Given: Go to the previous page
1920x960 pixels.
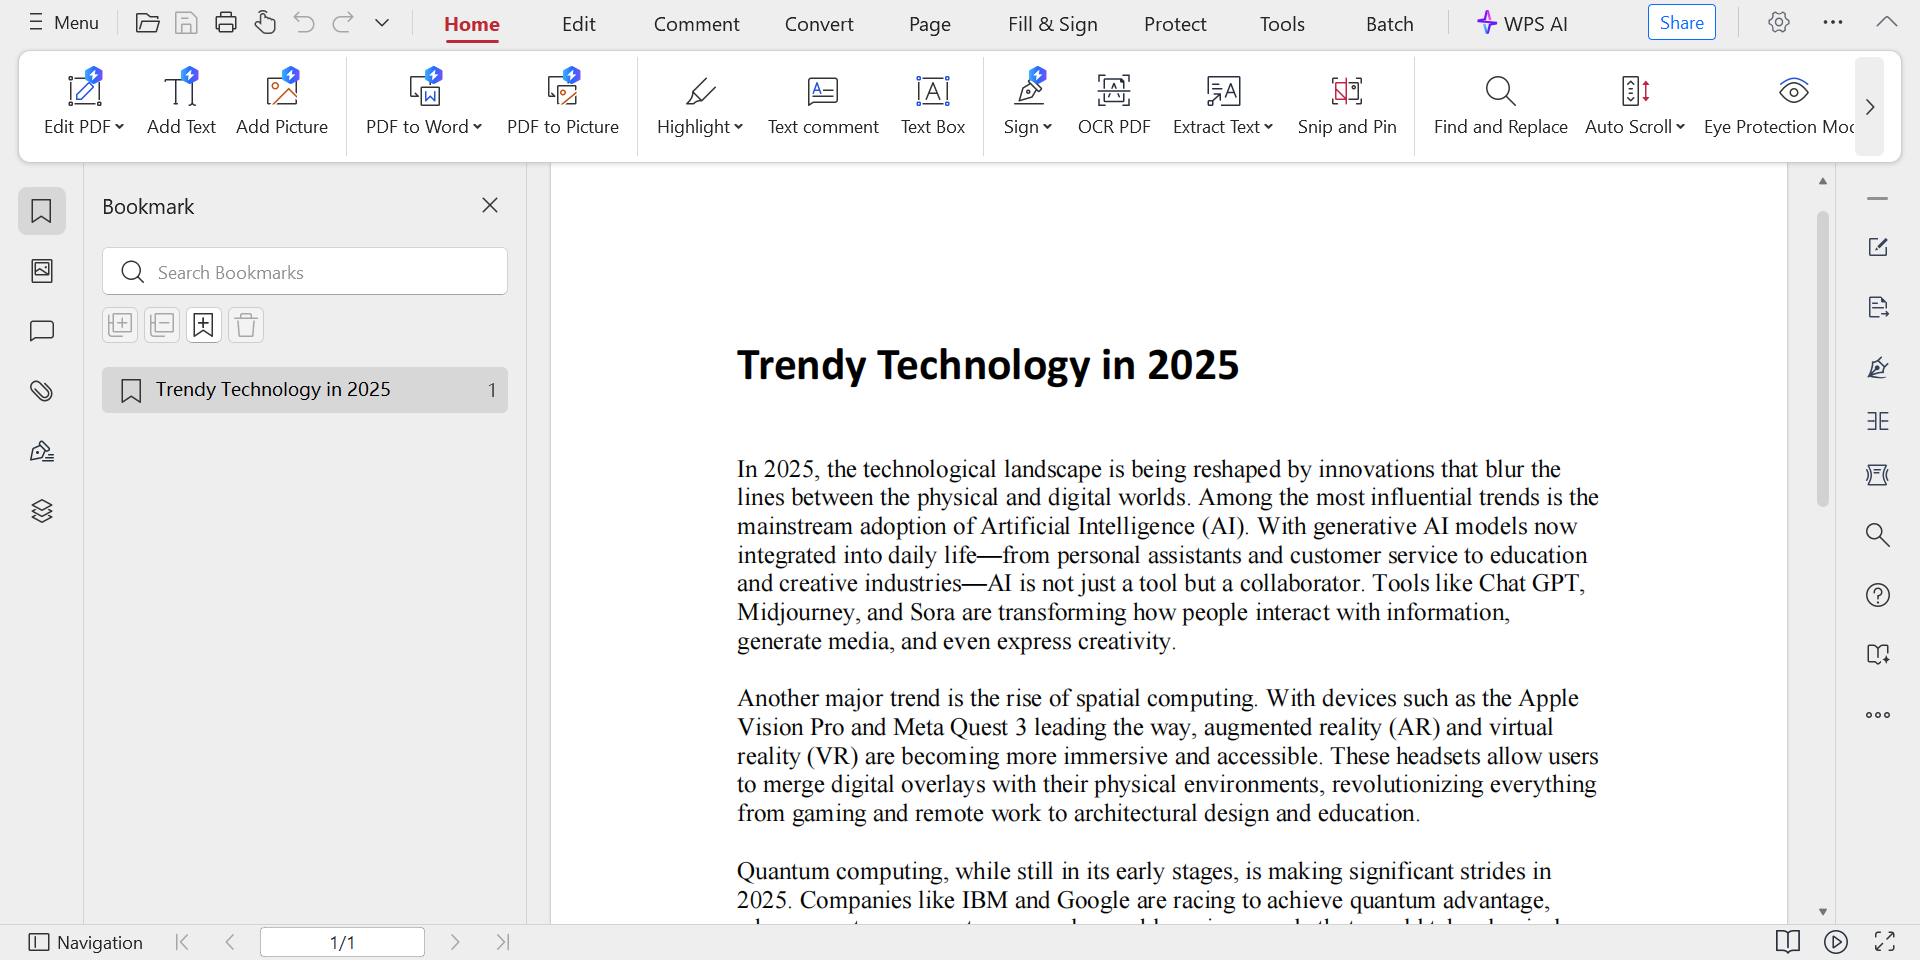Looking at the screenshot, I should coord(230,942).
